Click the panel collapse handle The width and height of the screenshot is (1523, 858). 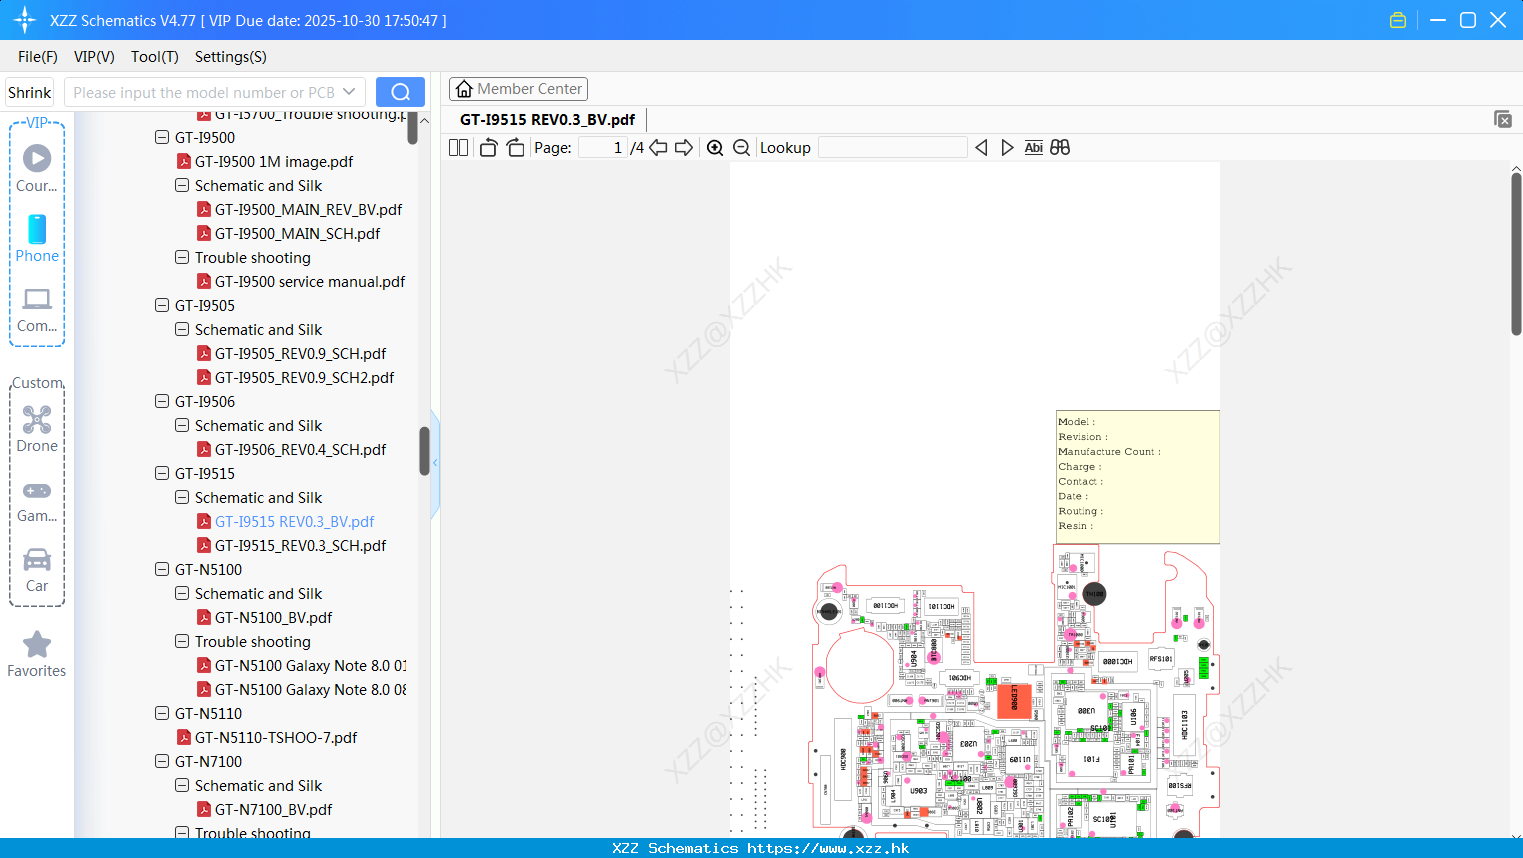click(435, 462)
